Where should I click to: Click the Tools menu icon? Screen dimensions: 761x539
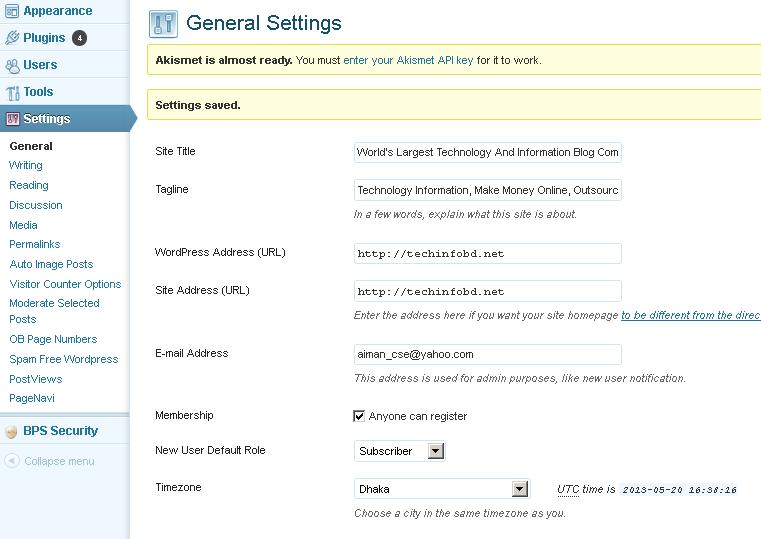[x=12, y=92]
